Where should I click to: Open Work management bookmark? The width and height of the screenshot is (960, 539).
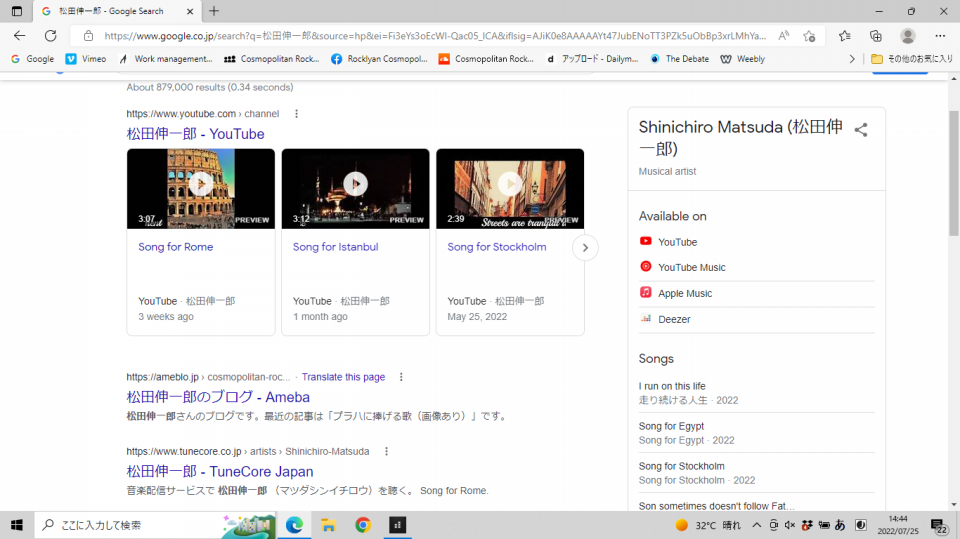165,59
